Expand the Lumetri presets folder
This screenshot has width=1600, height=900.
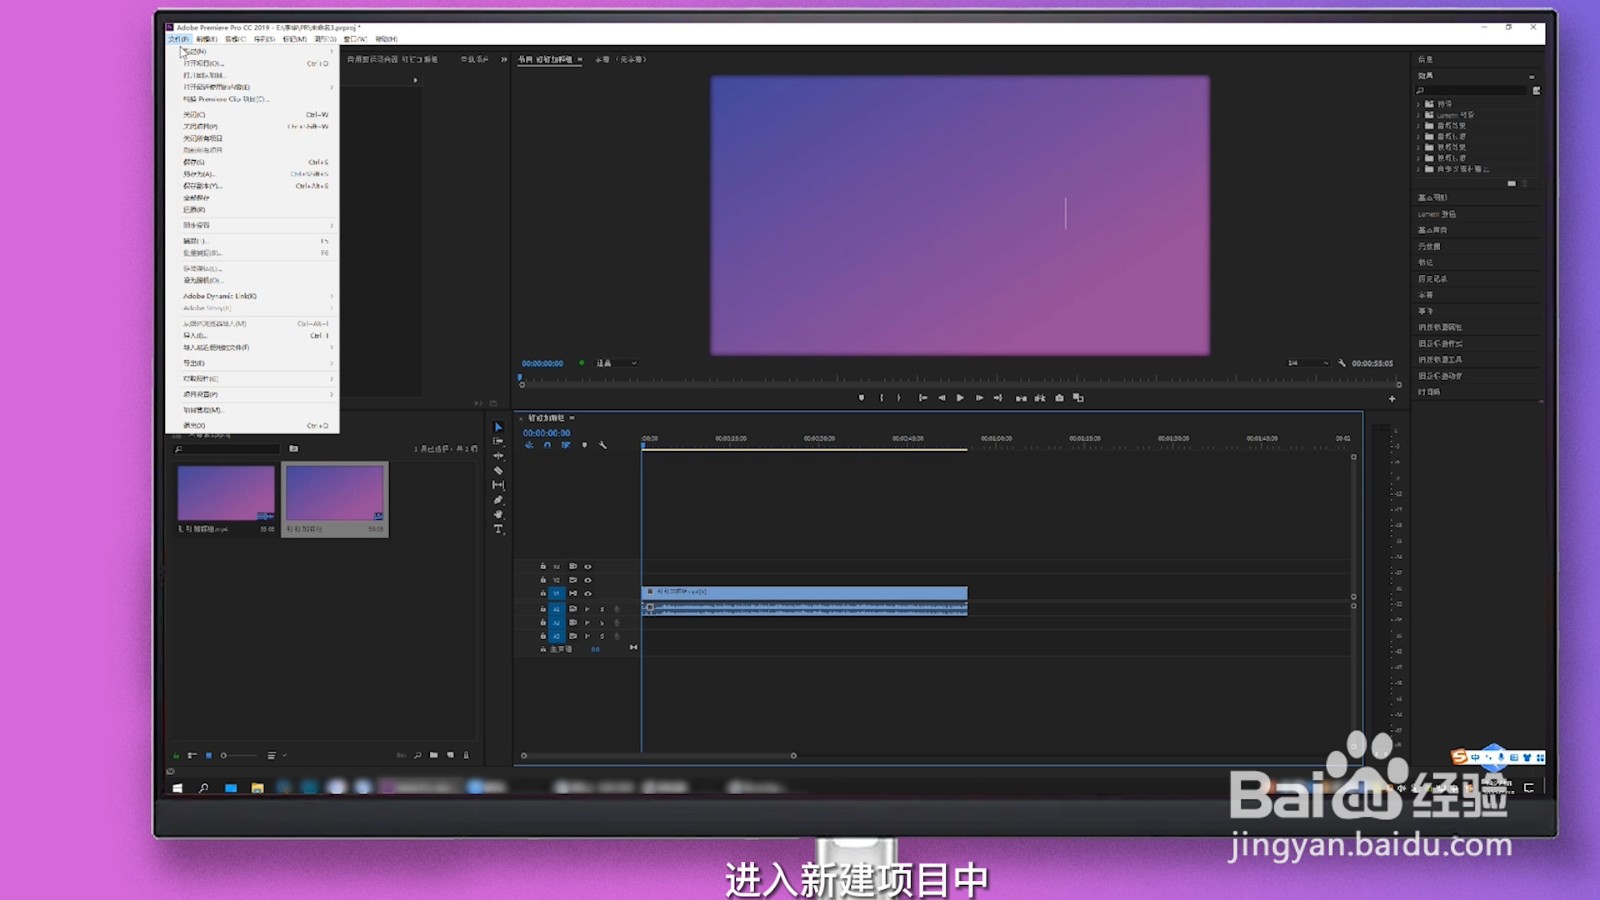[1418, 115]
